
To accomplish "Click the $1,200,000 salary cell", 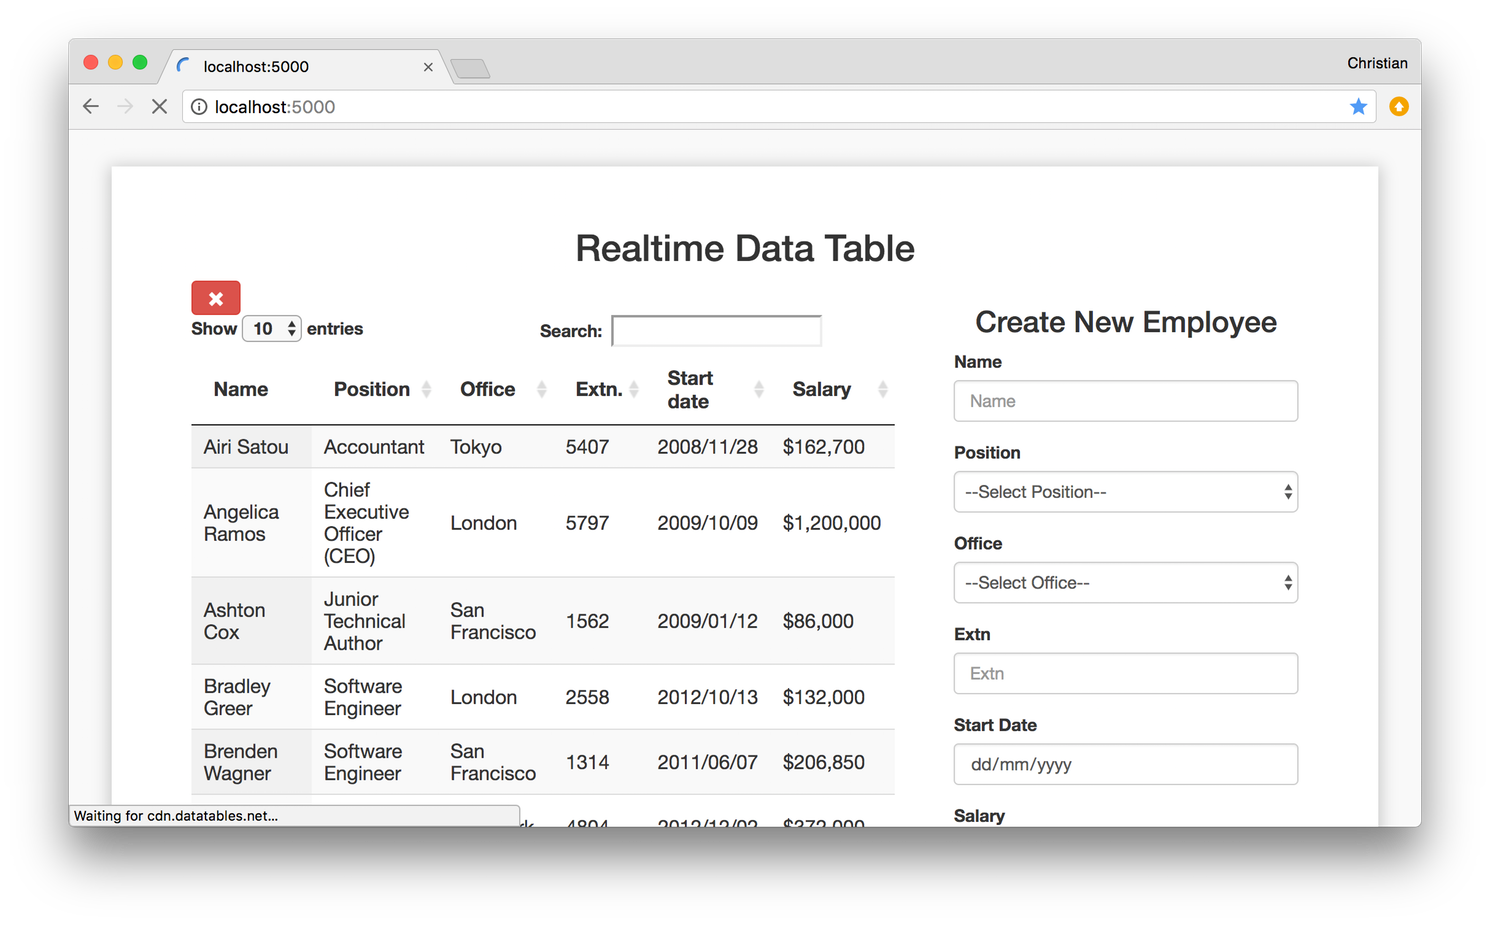I will tap(832, 523).
